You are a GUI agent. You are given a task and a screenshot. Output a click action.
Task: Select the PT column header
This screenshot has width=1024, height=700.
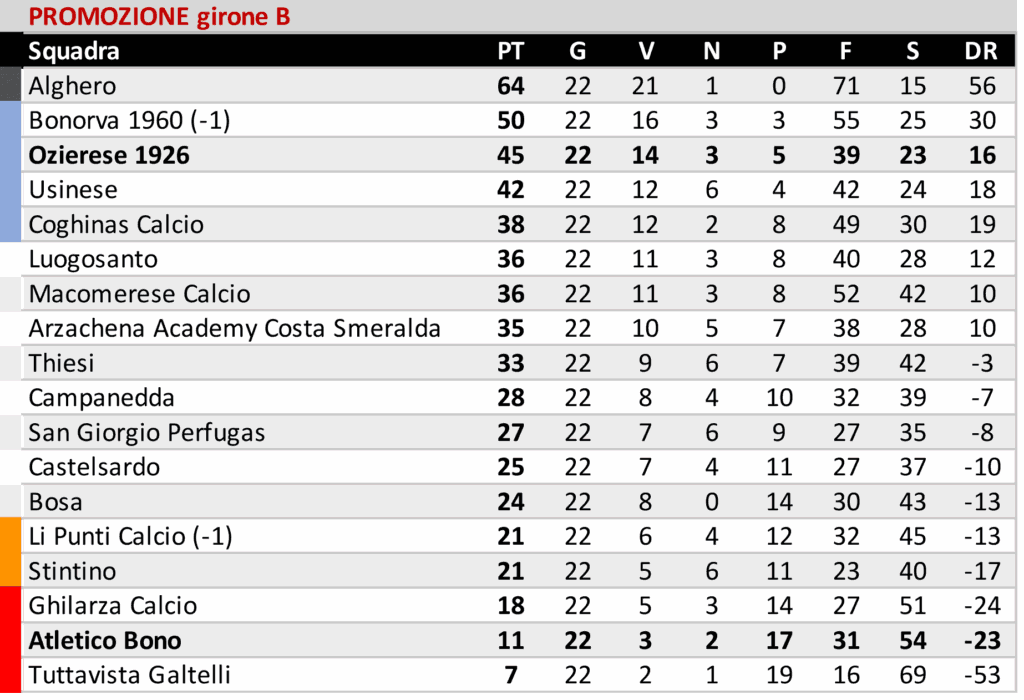click(510, 51)
